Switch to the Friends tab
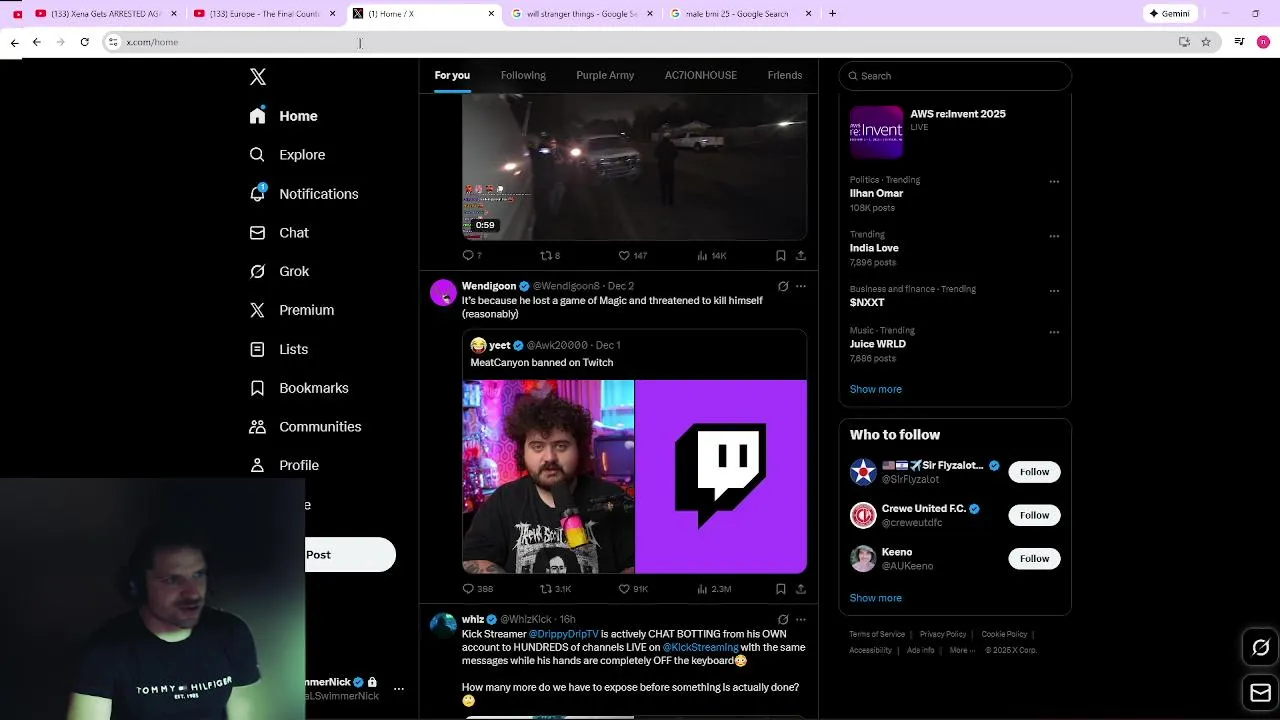 click(x=785, y=75)
